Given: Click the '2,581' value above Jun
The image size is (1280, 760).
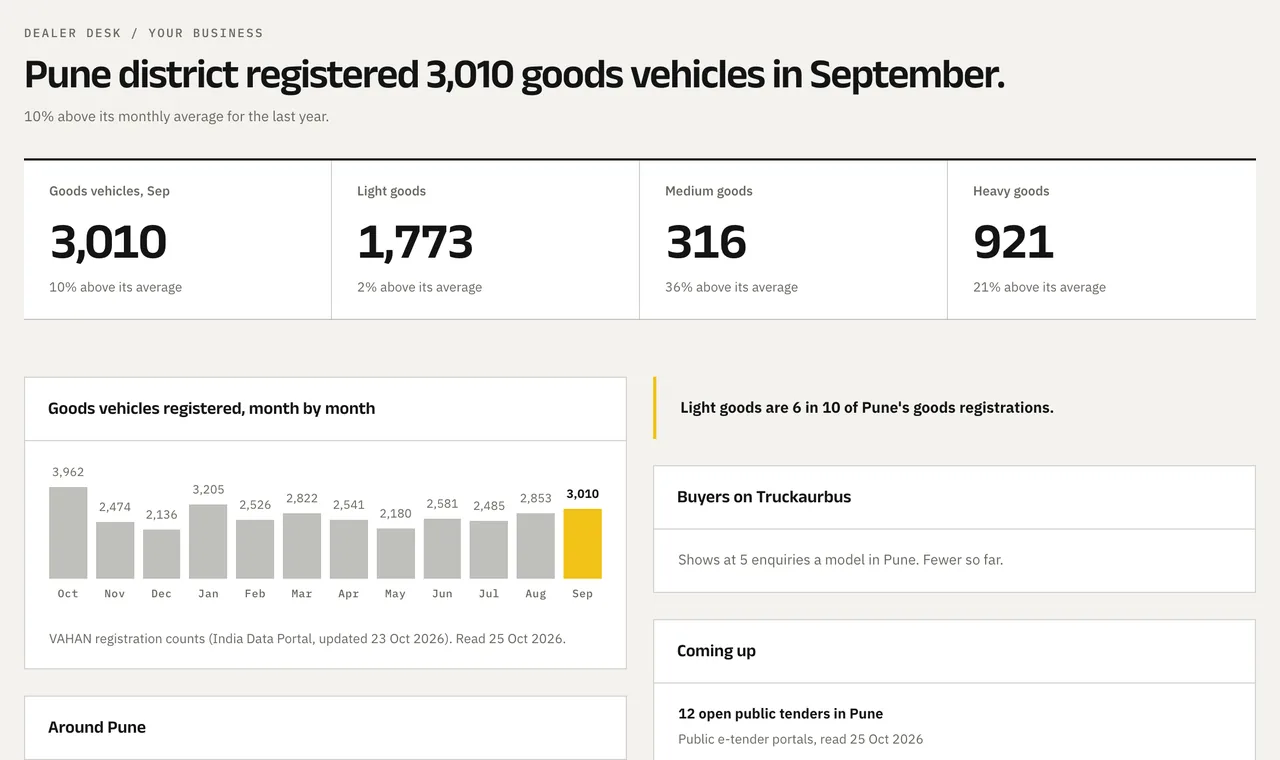Looking at the screenshot, I should [442, 504].
